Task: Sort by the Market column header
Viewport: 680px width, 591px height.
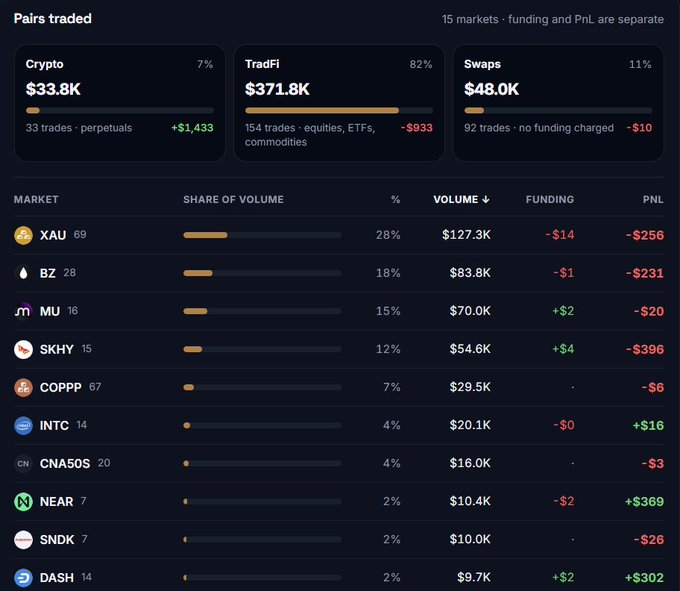Action: click(x=36, y=199)
